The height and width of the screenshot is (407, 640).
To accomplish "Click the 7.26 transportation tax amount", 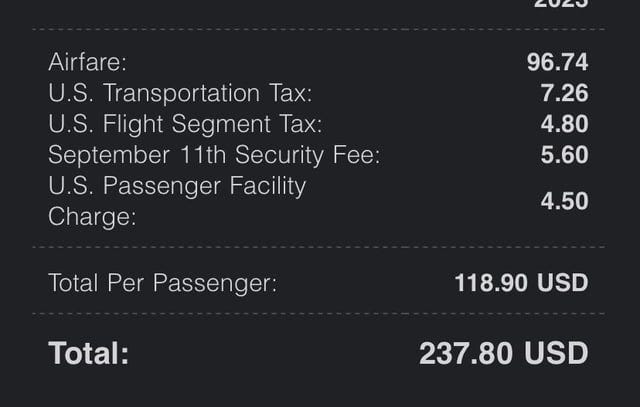I will 564,93.
